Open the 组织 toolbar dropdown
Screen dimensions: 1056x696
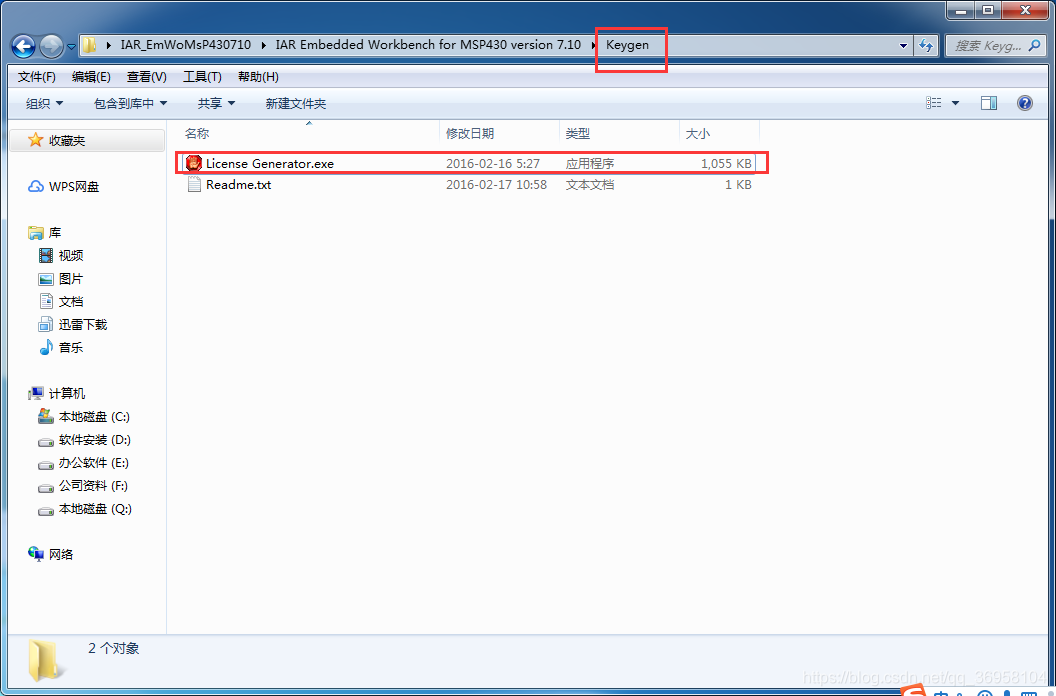pyautogui.click(x=44, y=103)
